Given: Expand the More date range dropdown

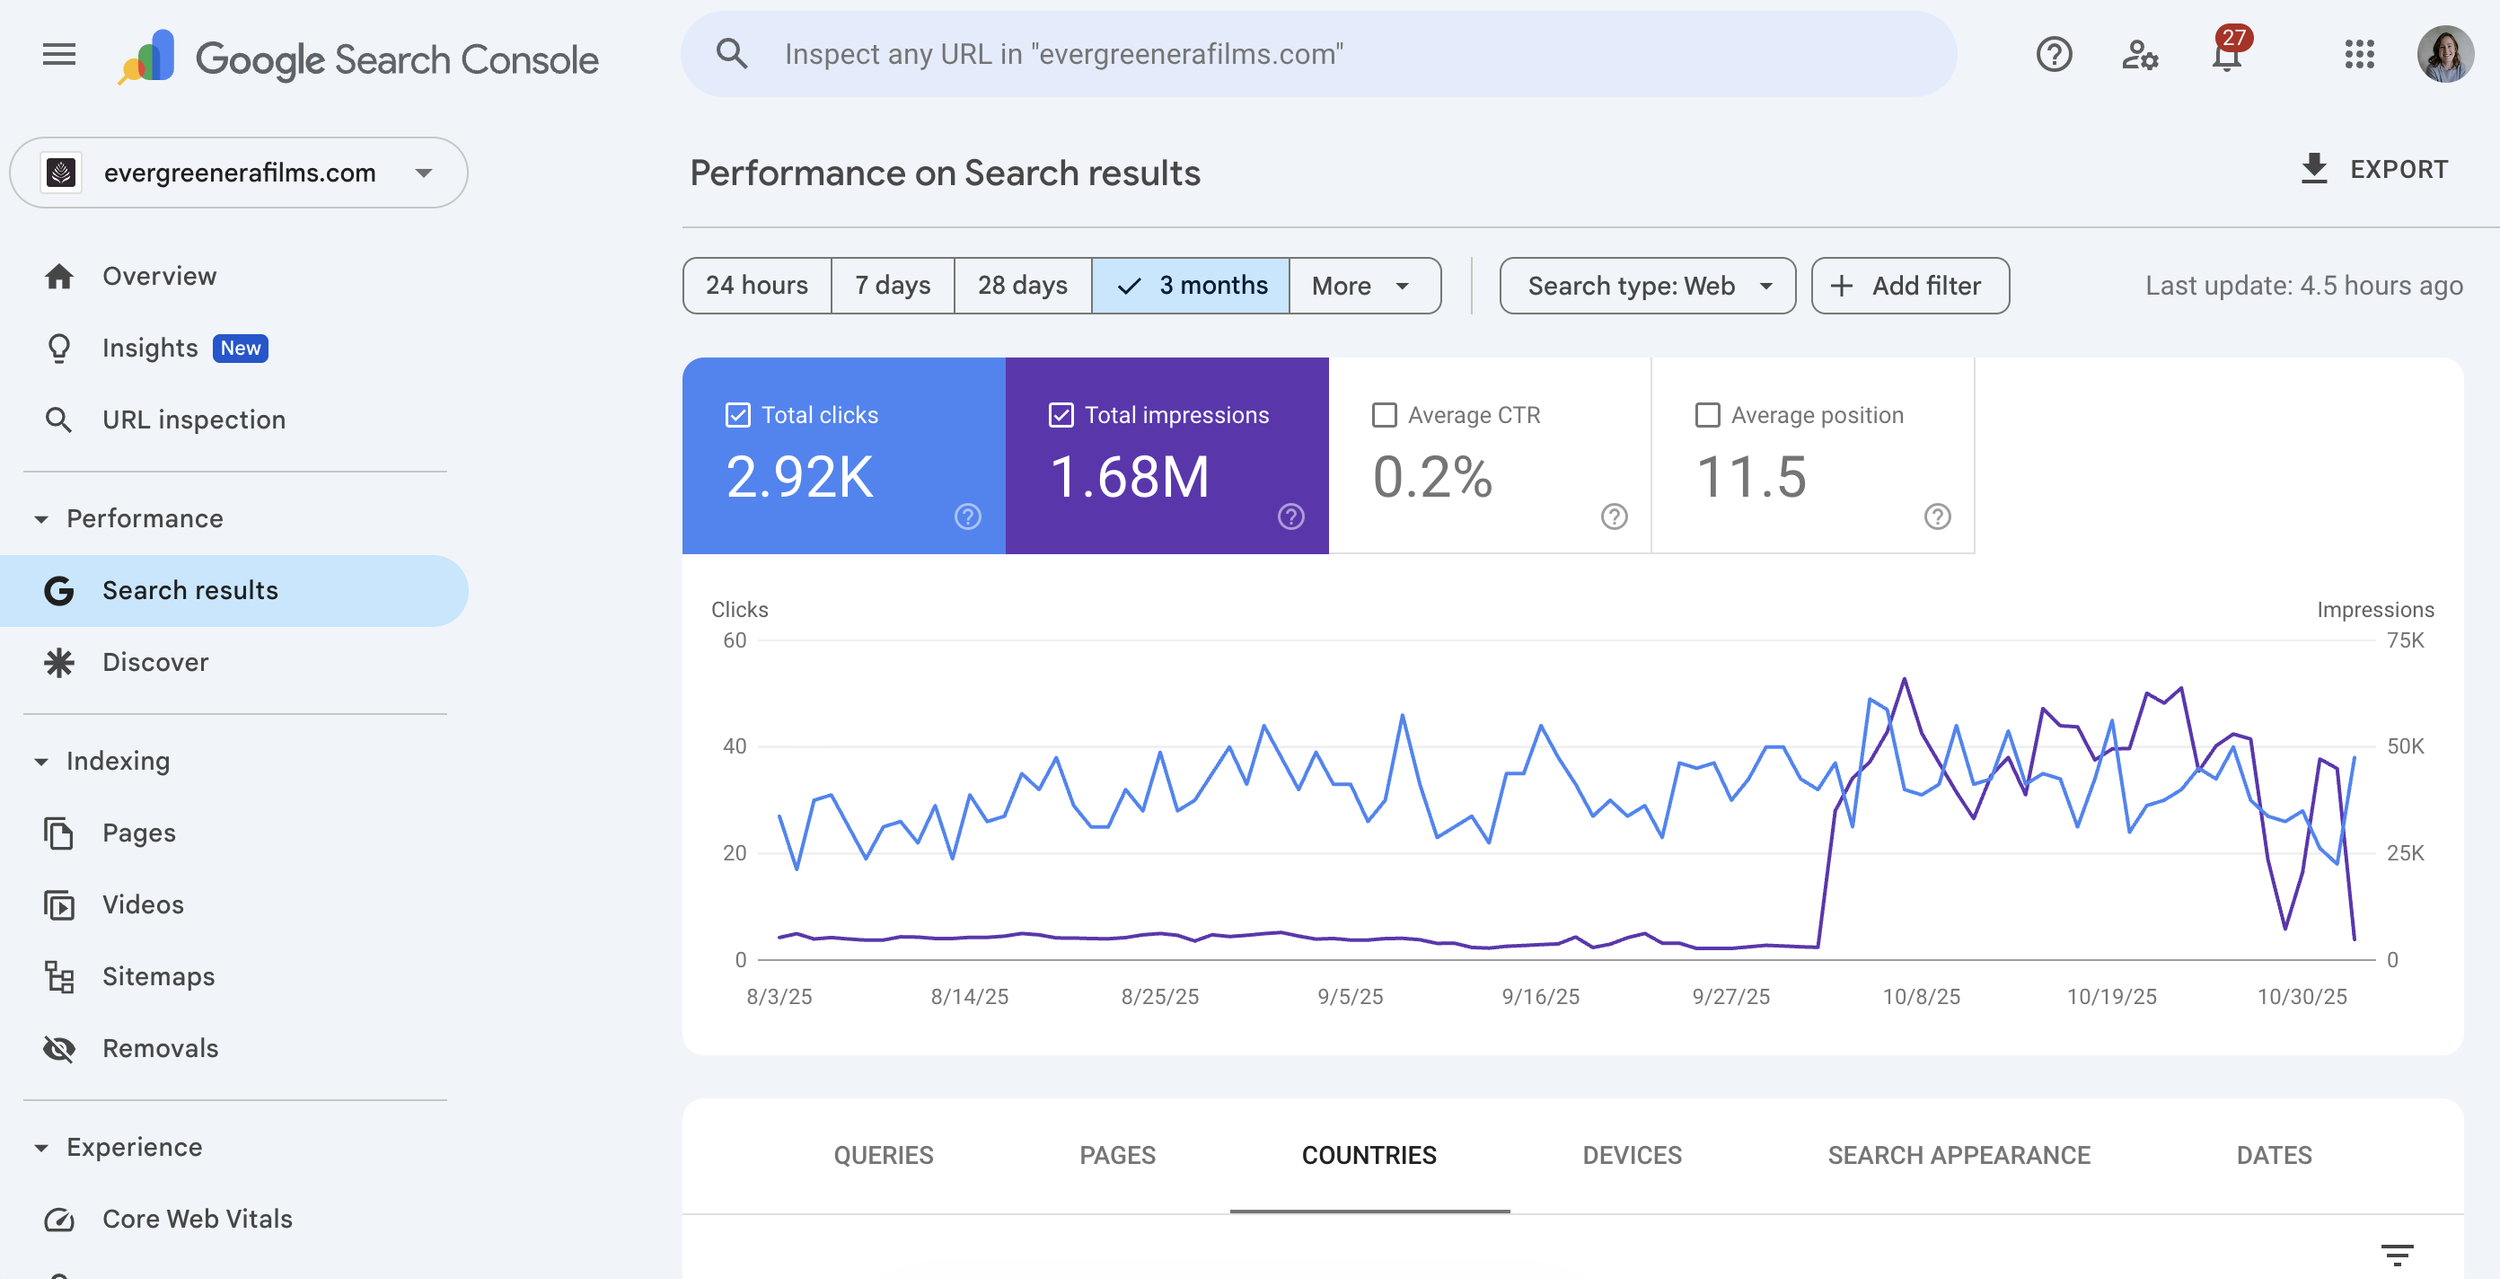Looking at the screenshot, I should (x=1363, y=286).
